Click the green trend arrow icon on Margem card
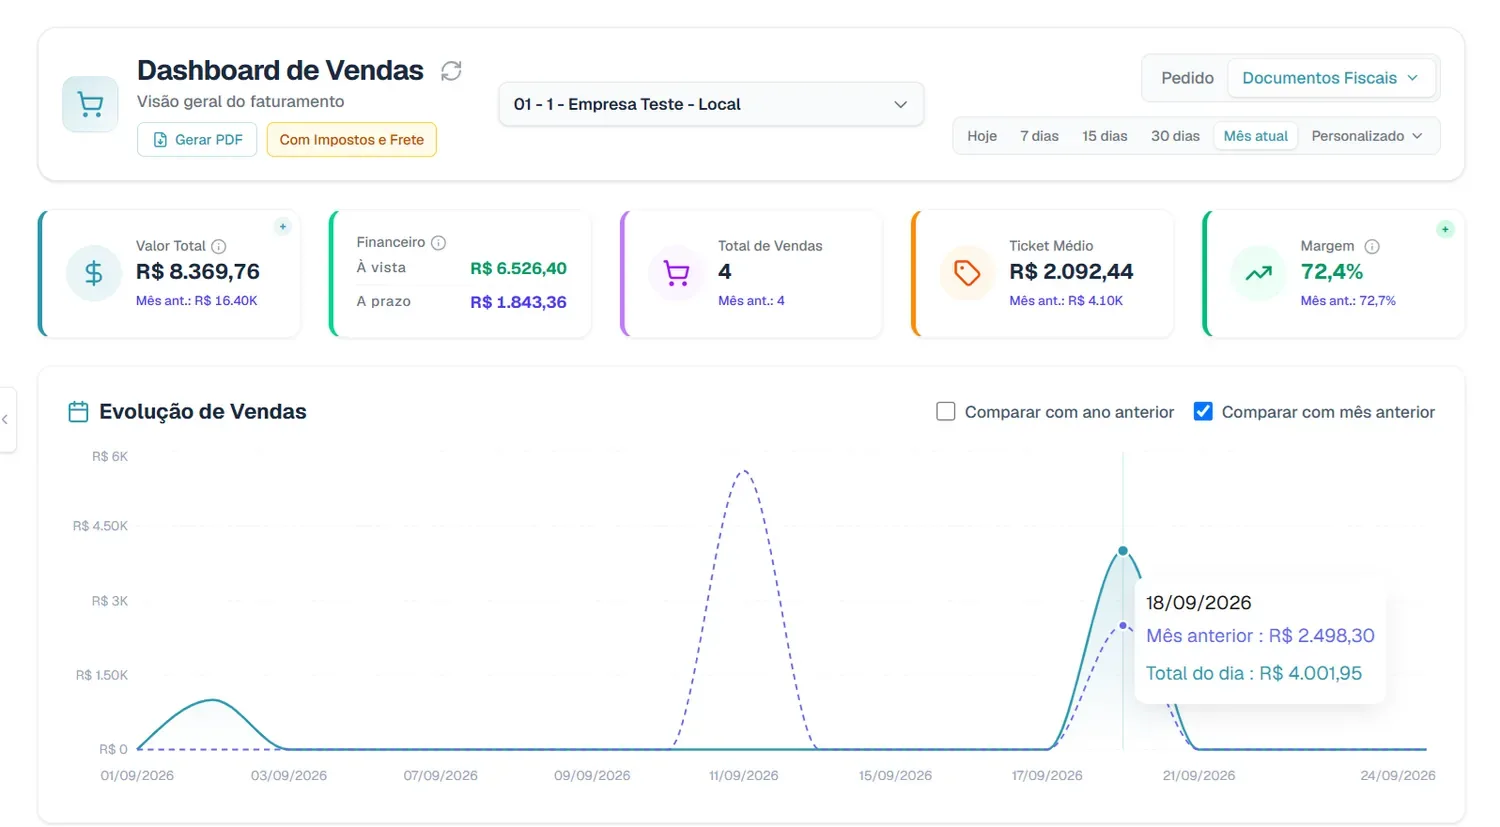The height and width of the screenshot is (827, 1500). pyautogui.click(x=1258, y=273)
